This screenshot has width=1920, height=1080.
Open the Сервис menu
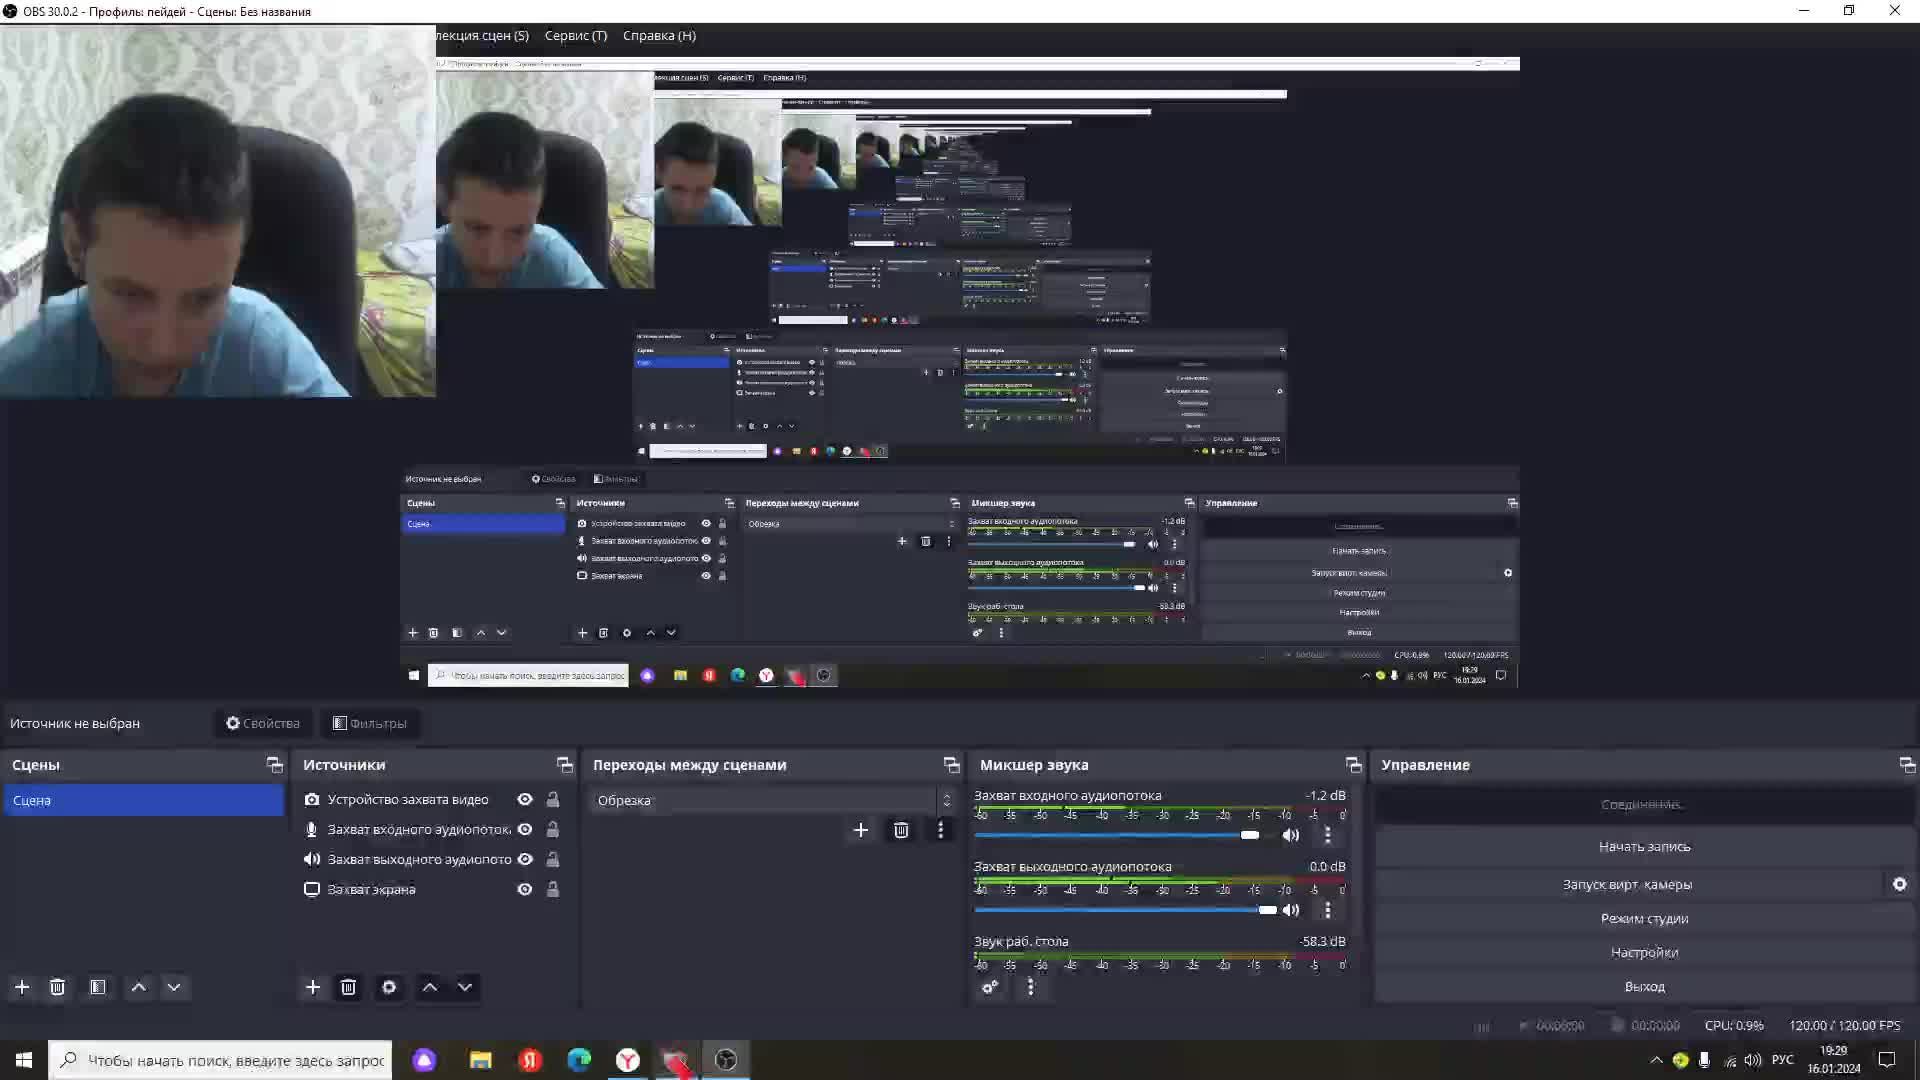point(575,35)
